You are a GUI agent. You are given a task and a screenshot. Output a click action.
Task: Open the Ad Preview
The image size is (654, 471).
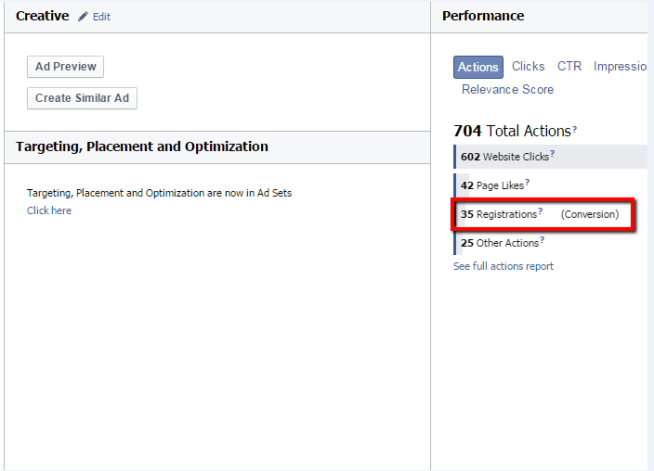pos(65,67)
